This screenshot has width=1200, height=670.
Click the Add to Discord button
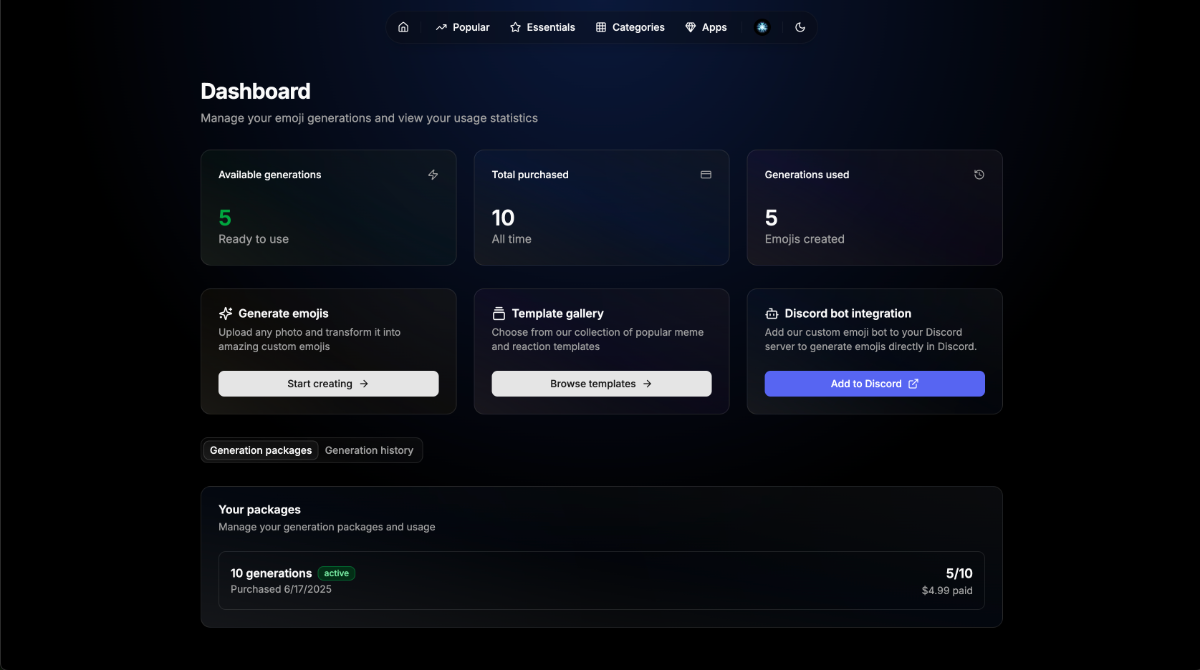point(874,384)
